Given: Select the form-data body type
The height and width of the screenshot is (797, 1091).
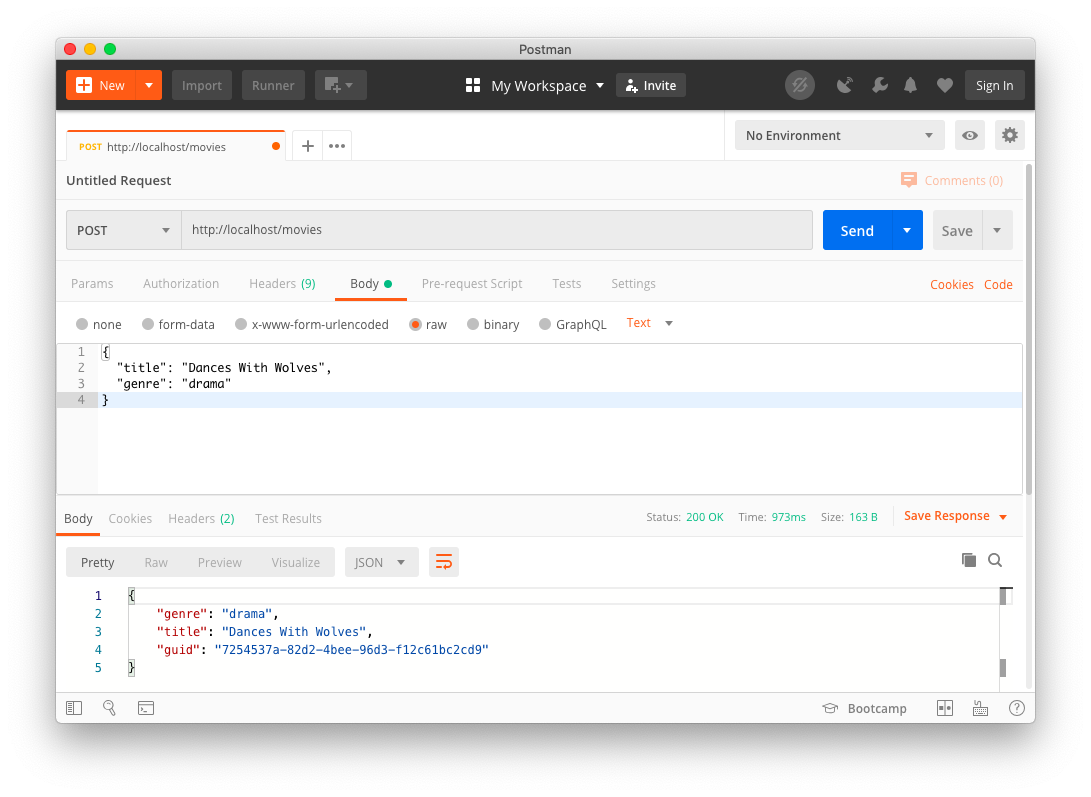Looking at the screenshot, I should (x=148, y=324).
